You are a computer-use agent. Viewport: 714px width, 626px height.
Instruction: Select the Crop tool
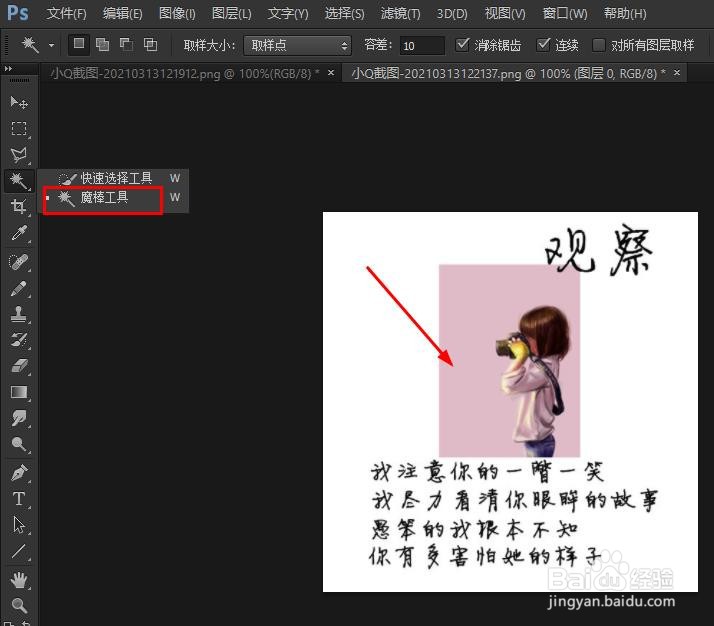19,207
